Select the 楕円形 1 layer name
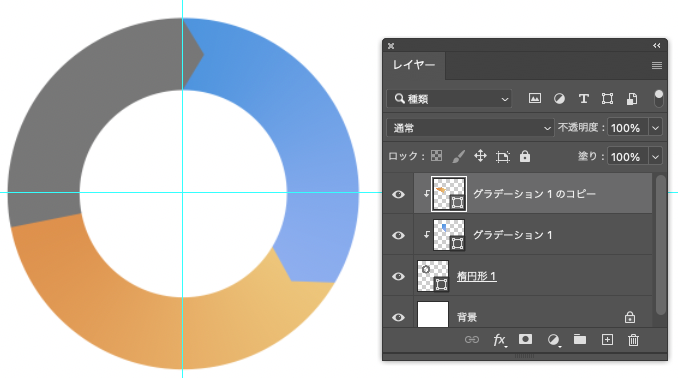 477,276
